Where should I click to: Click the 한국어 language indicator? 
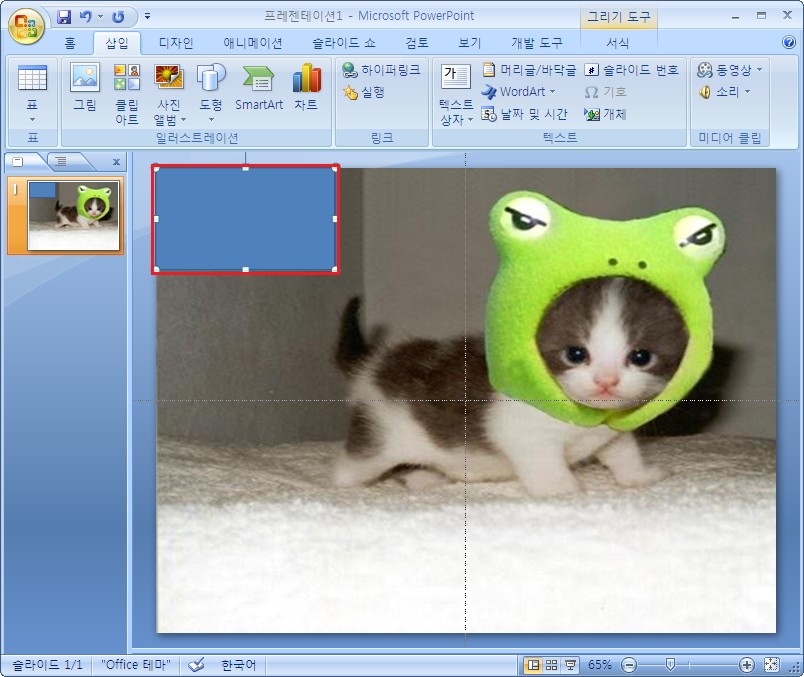tap(238, 665)
